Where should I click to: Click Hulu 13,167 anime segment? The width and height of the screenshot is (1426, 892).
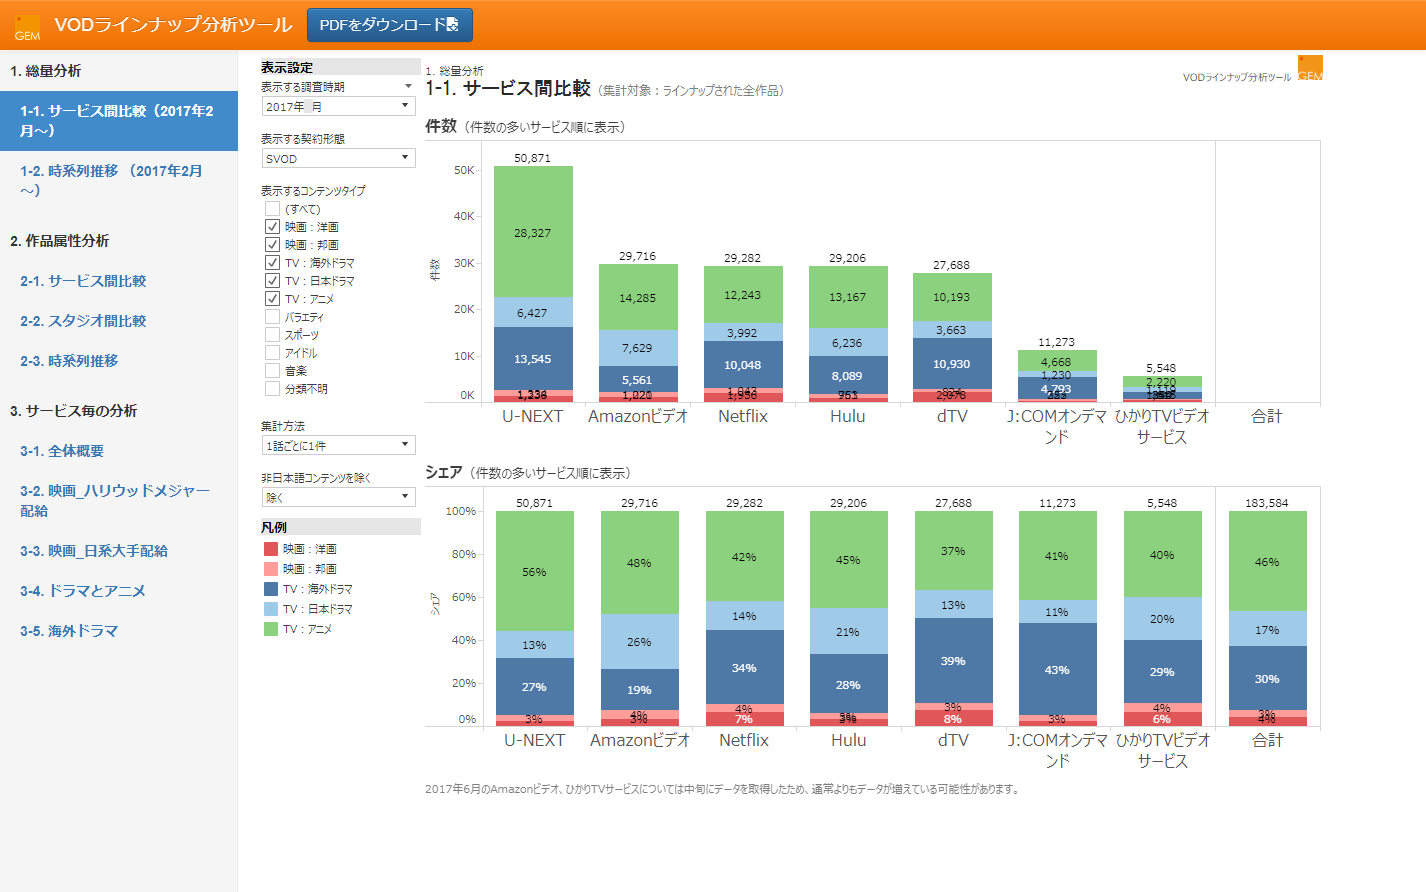(848, 297)
